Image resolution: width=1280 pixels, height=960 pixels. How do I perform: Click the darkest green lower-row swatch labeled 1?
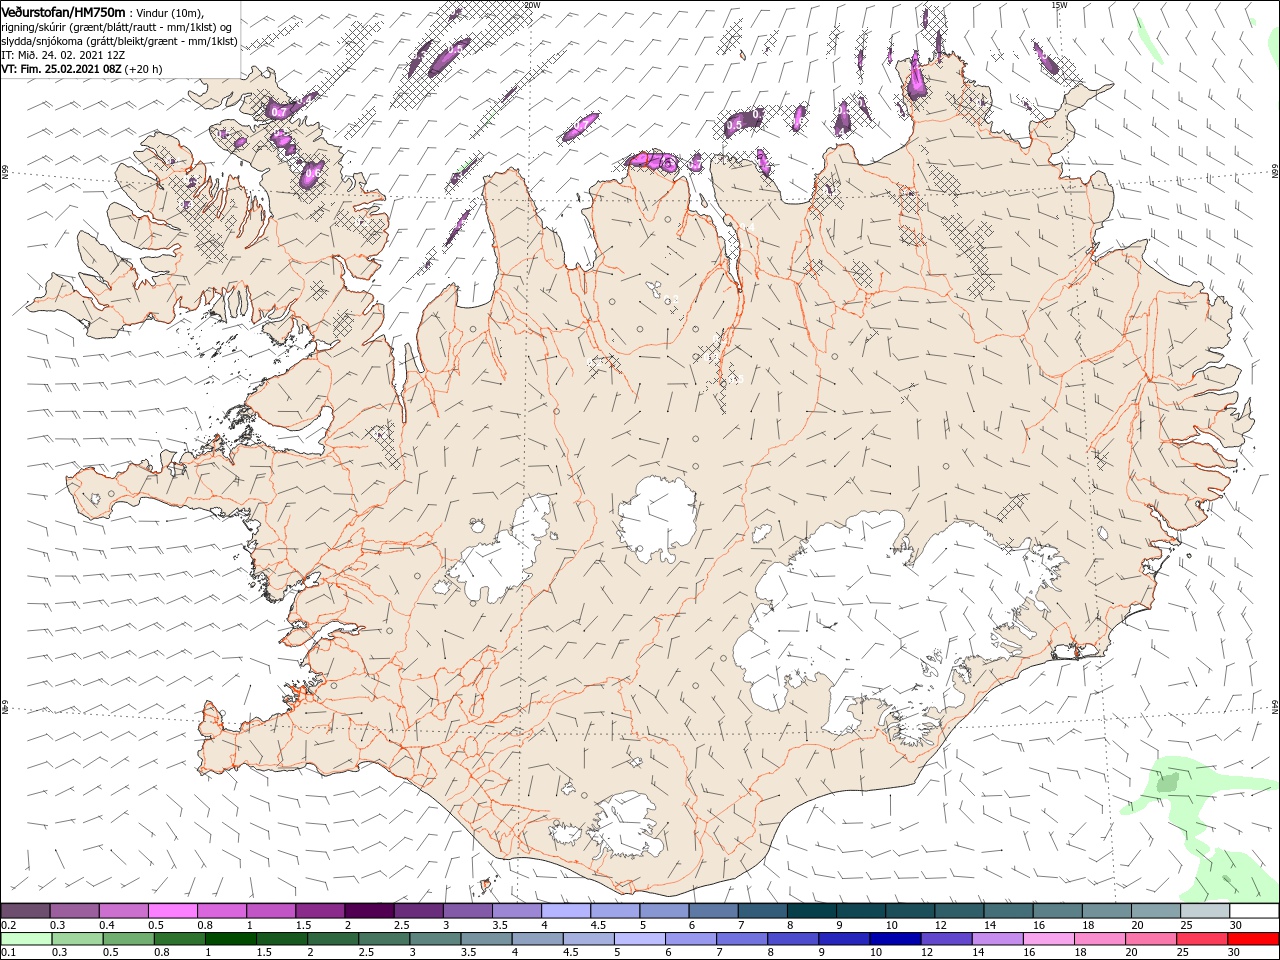point(230,939)
